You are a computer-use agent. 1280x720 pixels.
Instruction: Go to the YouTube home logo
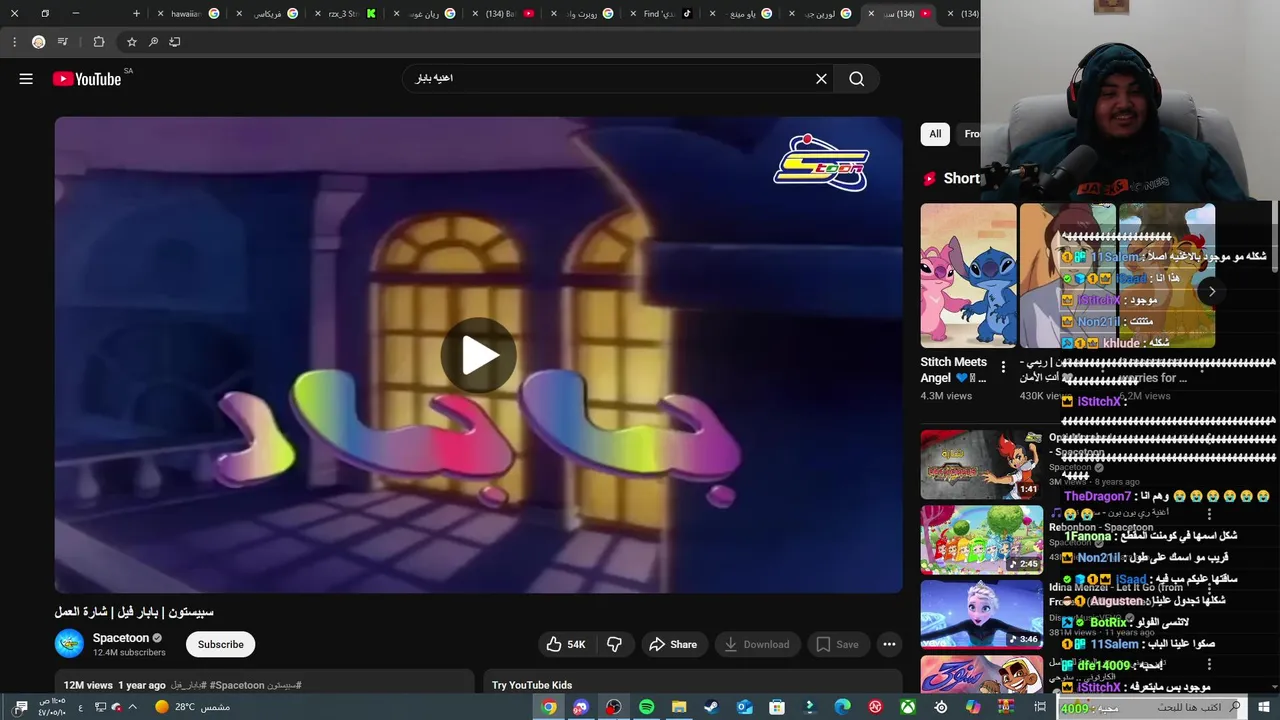87,79
